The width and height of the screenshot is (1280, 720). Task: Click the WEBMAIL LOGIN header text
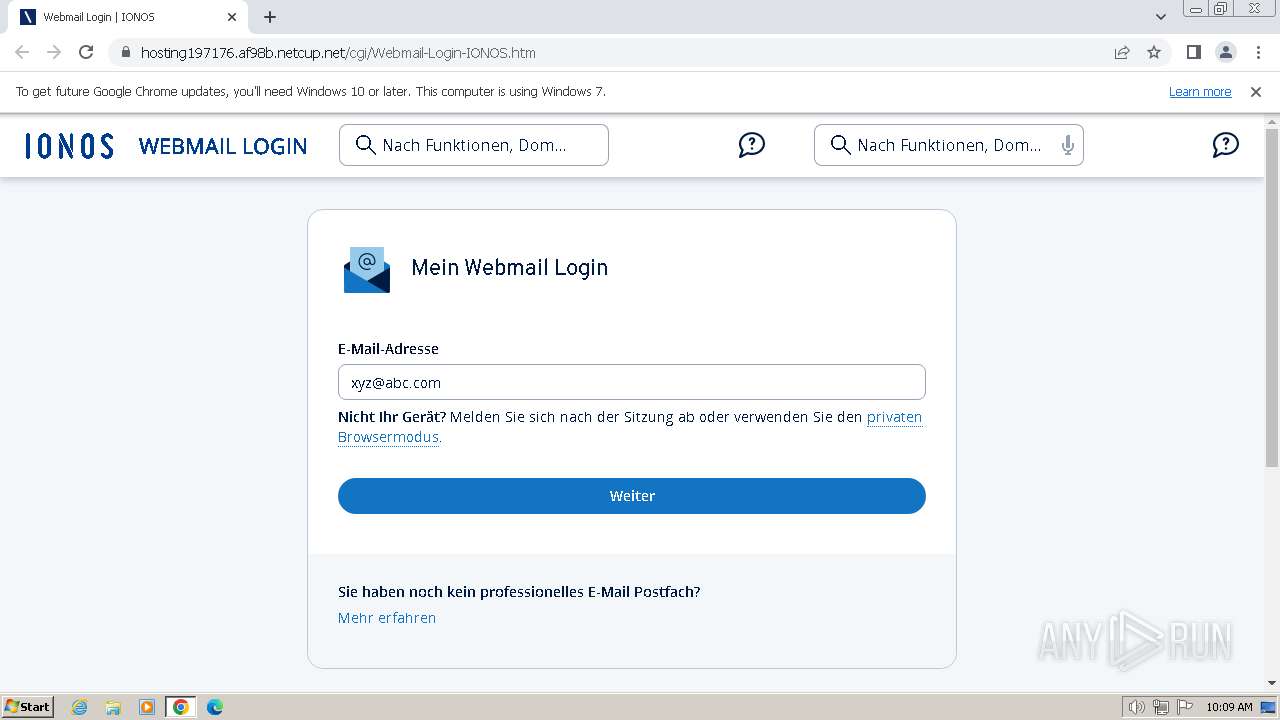pyautogui.click(x=223, y=146)
